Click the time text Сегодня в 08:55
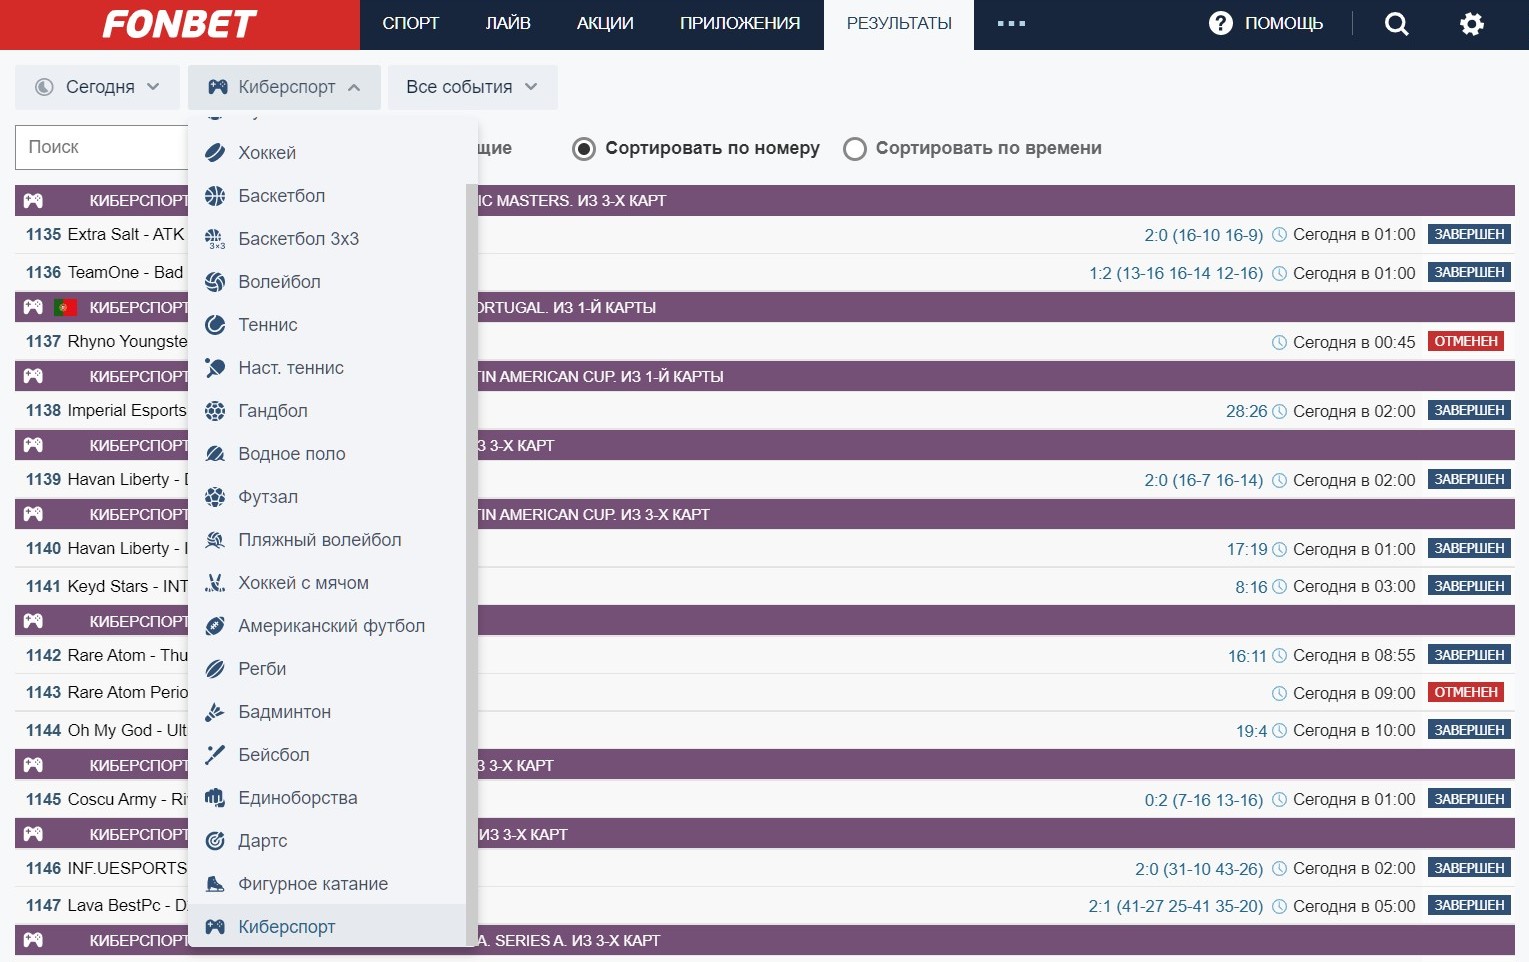The image size is (1529, 962). click(x=1354, y=656)
